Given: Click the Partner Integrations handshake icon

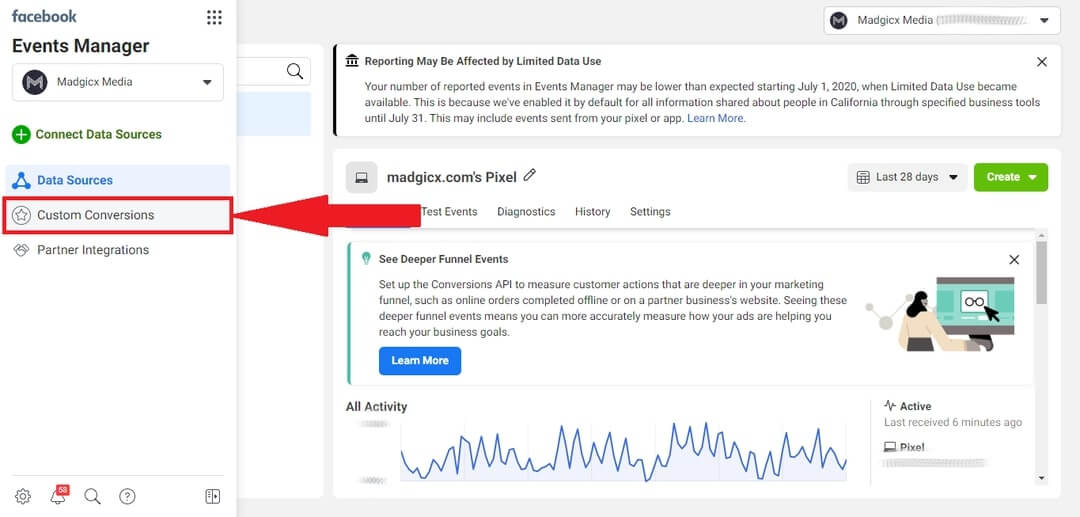Looking at the screenshot, I should pyautogui.click(x=21, y=250).
